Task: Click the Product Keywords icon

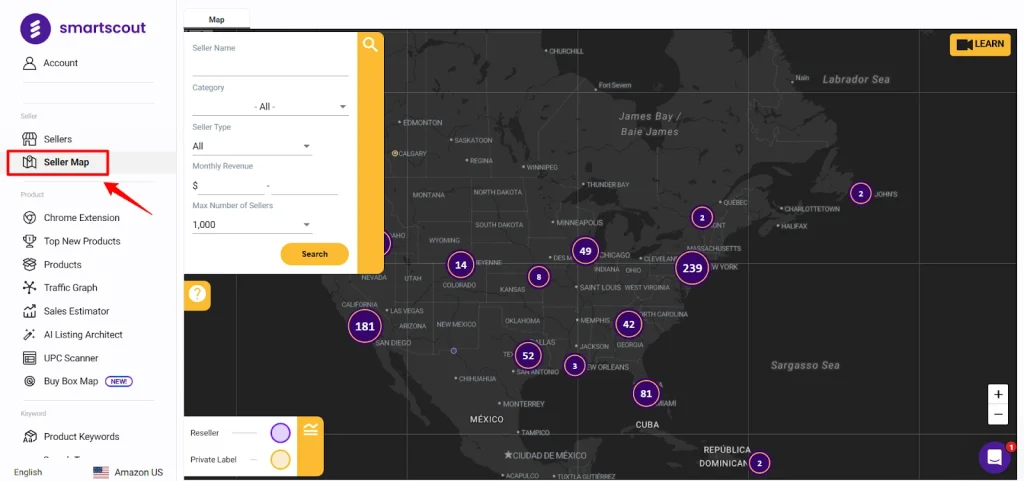Action: (29, 437)
